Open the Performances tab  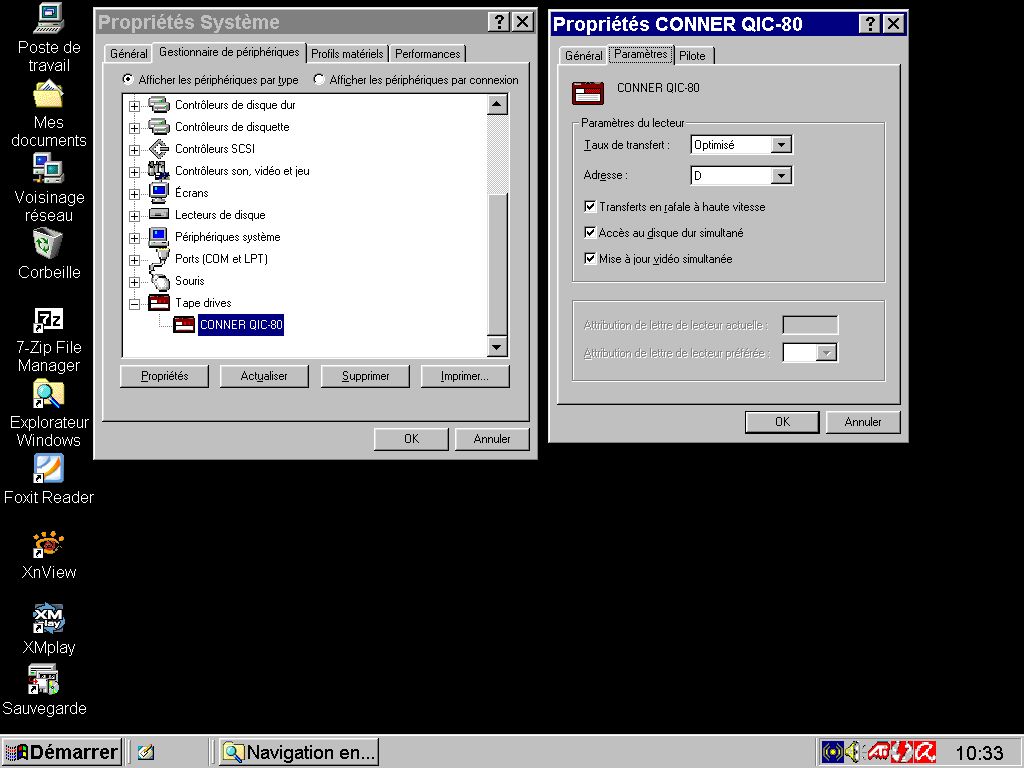click(x=428, y=54)
